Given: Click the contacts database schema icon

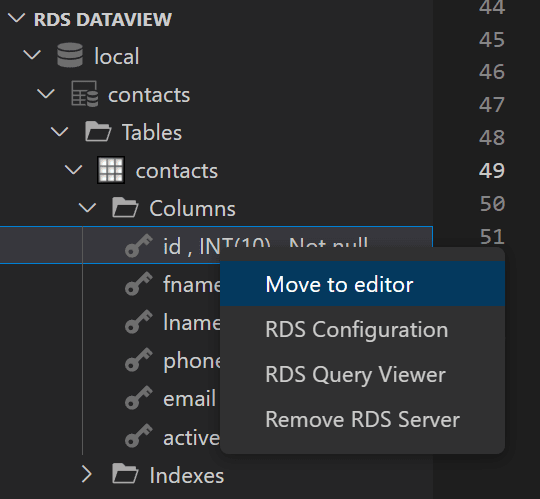Looking at the screenshot, I should point(84,94).
